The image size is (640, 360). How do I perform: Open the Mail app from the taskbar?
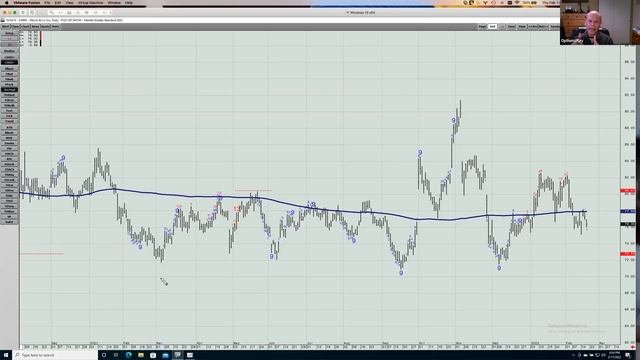165,355
